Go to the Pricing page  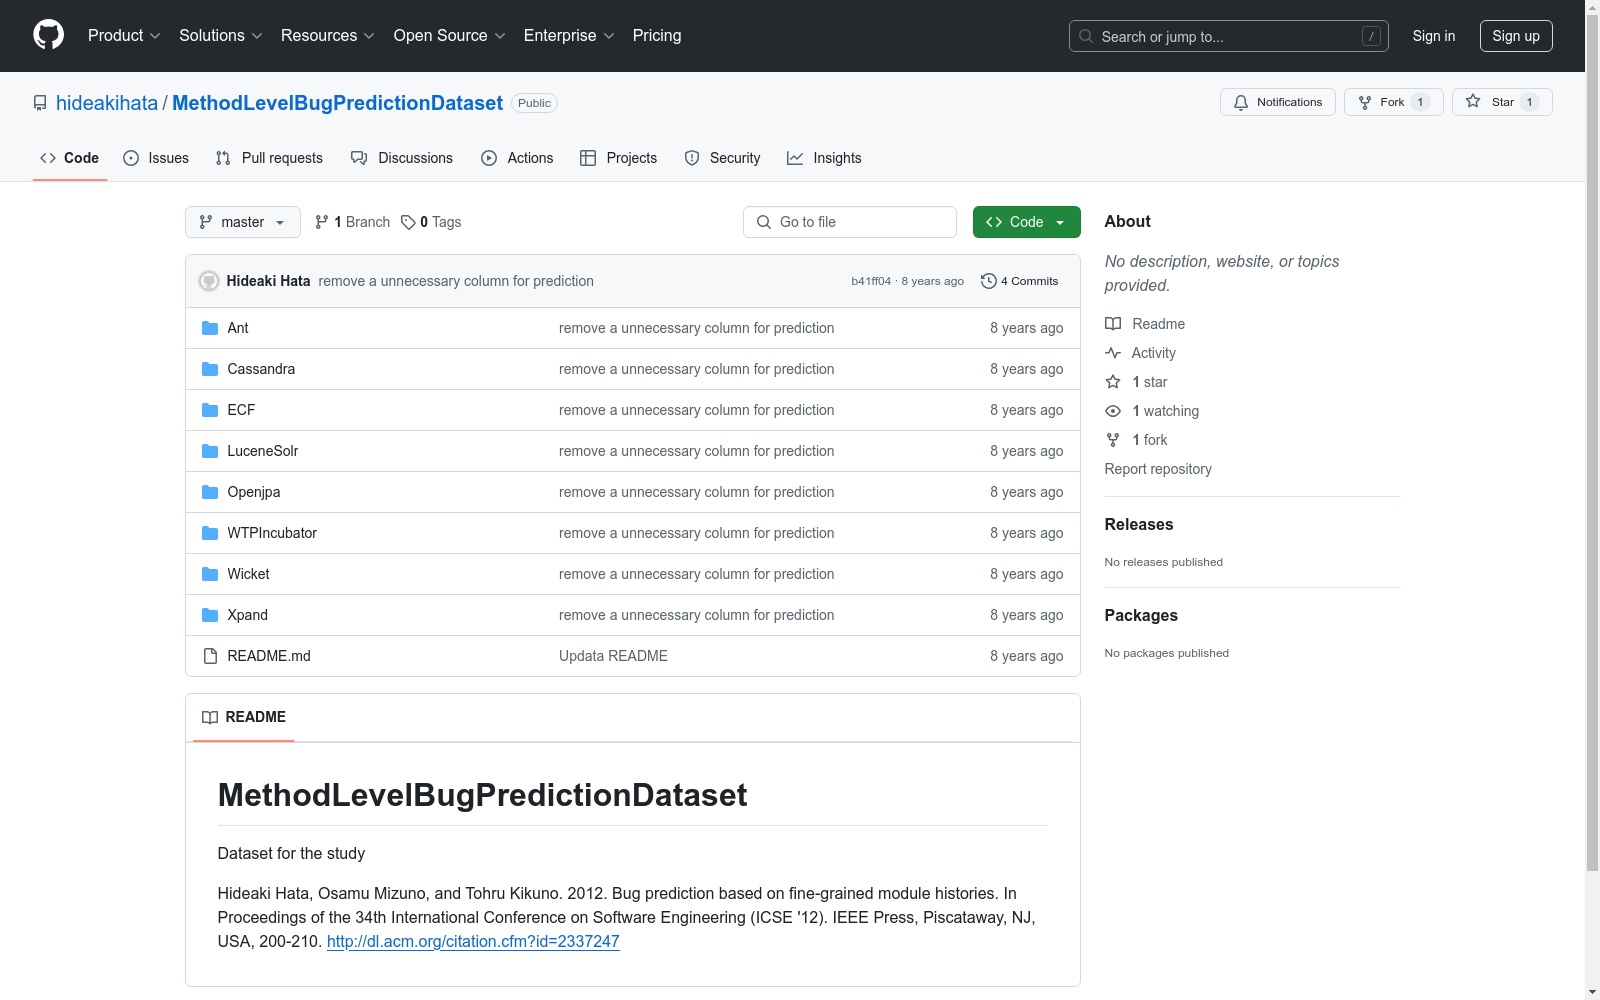[657, 35]
